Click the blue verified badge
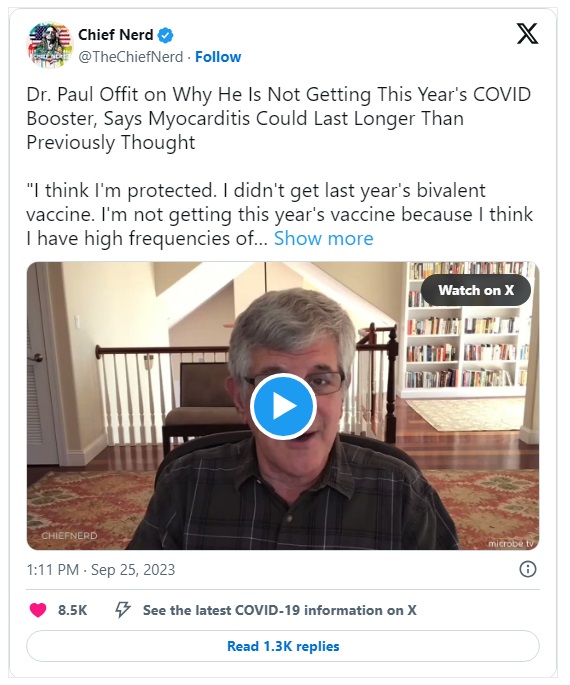The width and height of the screenshot is (570, 685). pyautogui.click(x=166, y=35)
